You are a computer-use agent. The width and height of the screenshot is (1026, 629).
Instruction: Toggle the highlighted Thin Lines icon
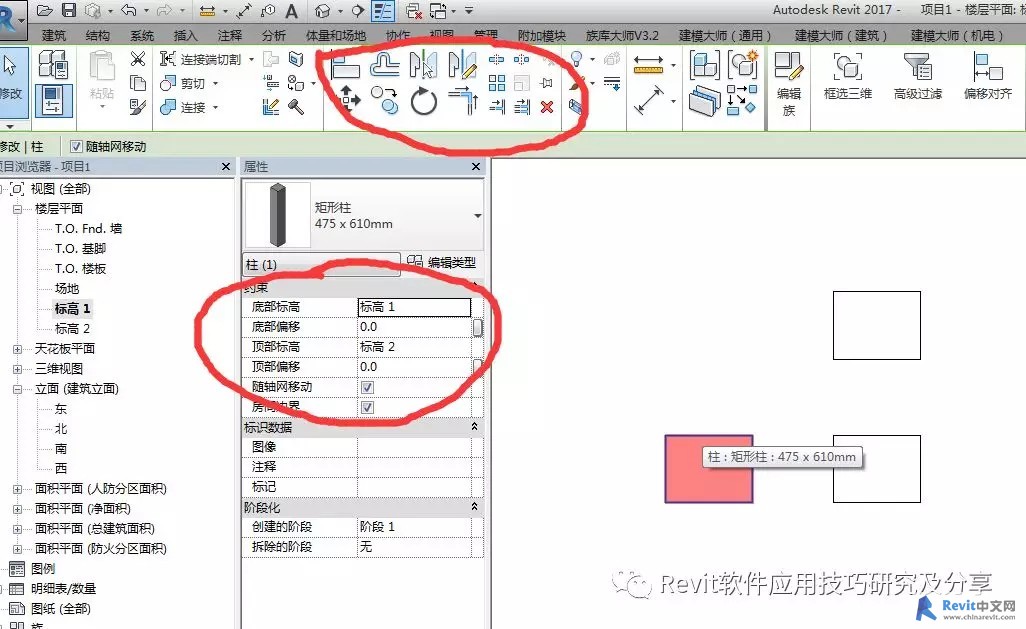coord(383,10)
